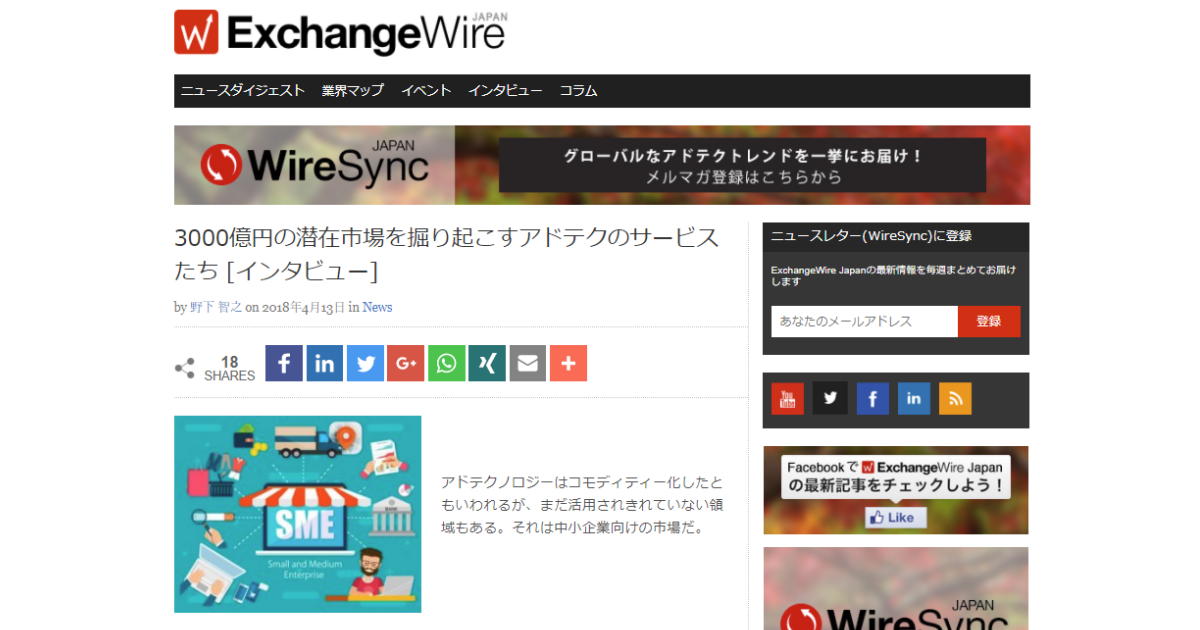Open イベント menu item

pos(426,91)
